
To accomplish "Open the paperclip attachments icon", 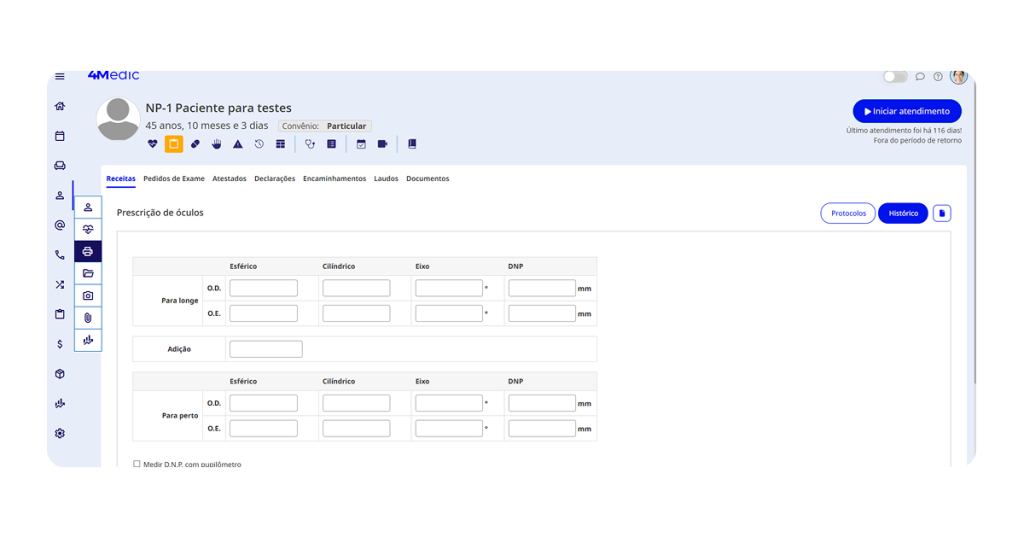I will (88, 318).
